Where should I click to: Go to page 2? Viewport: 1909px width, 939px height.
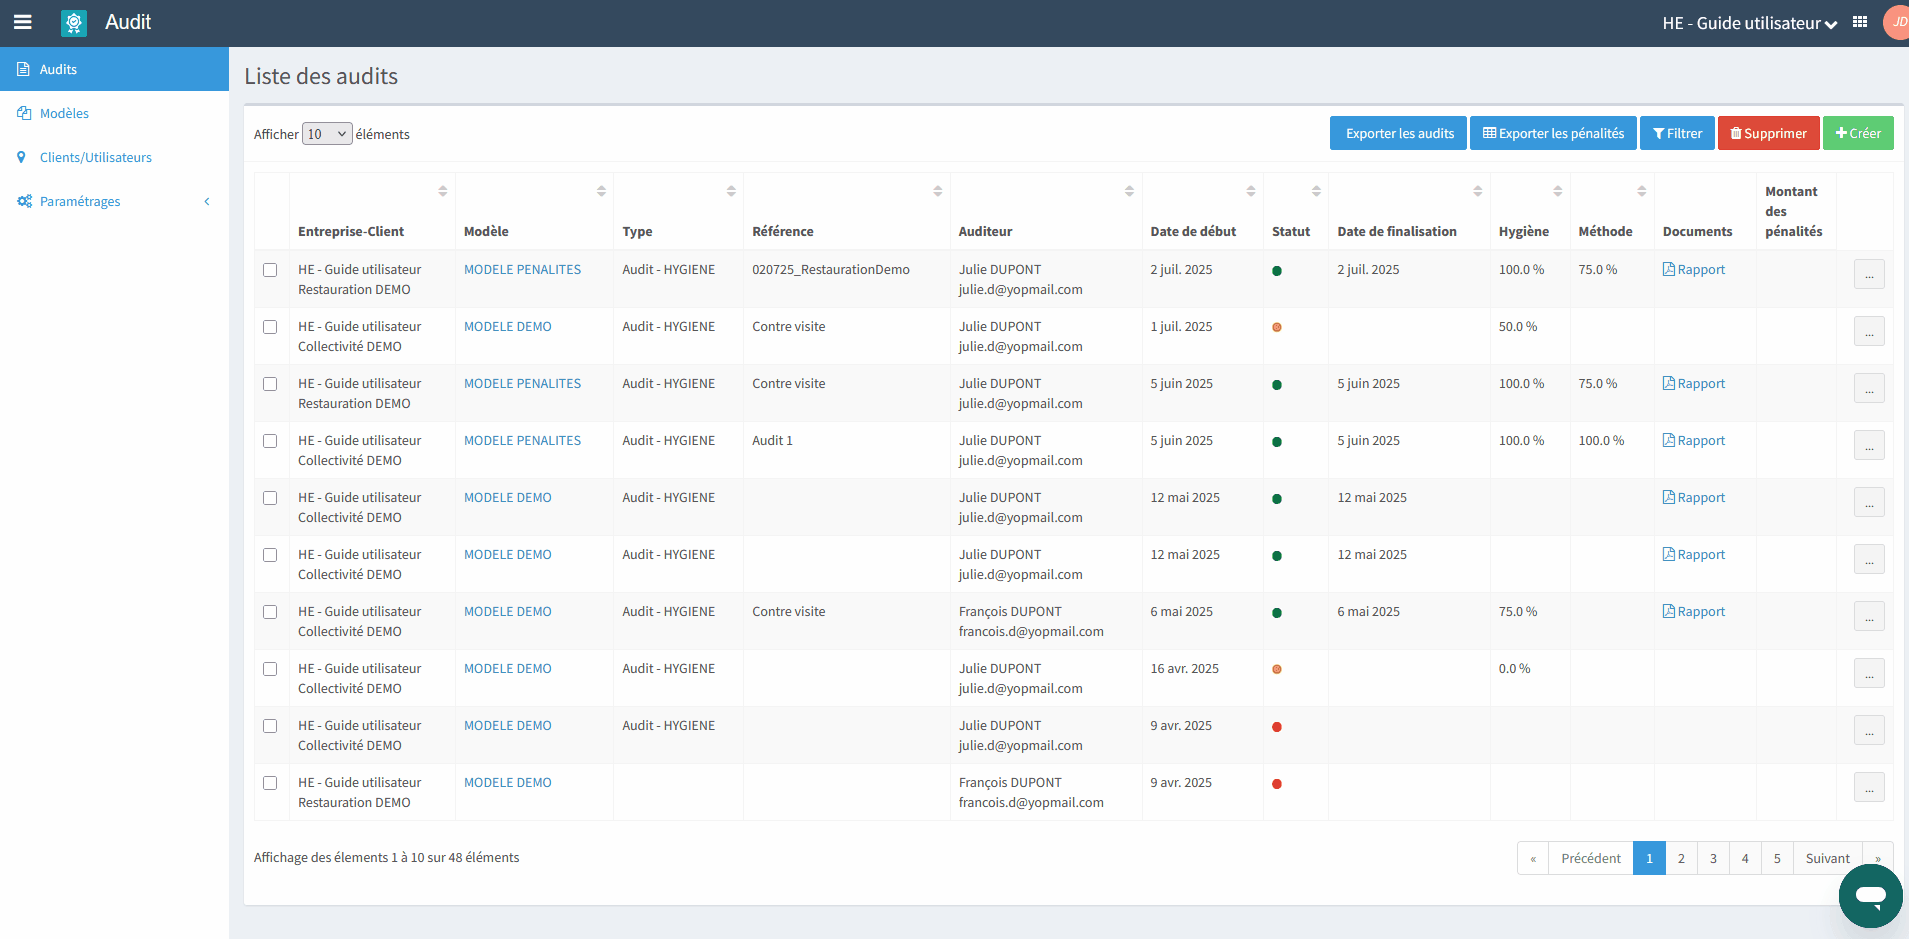1681,858
